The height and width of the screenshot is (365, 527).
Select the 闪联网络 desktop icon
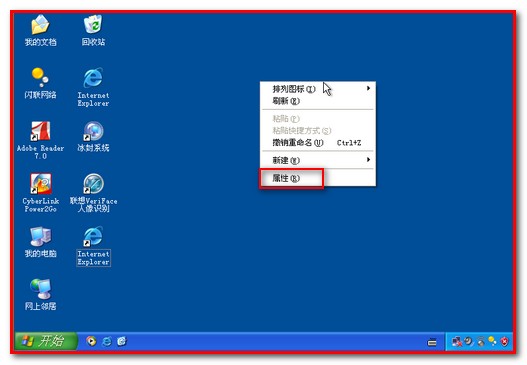40,83
